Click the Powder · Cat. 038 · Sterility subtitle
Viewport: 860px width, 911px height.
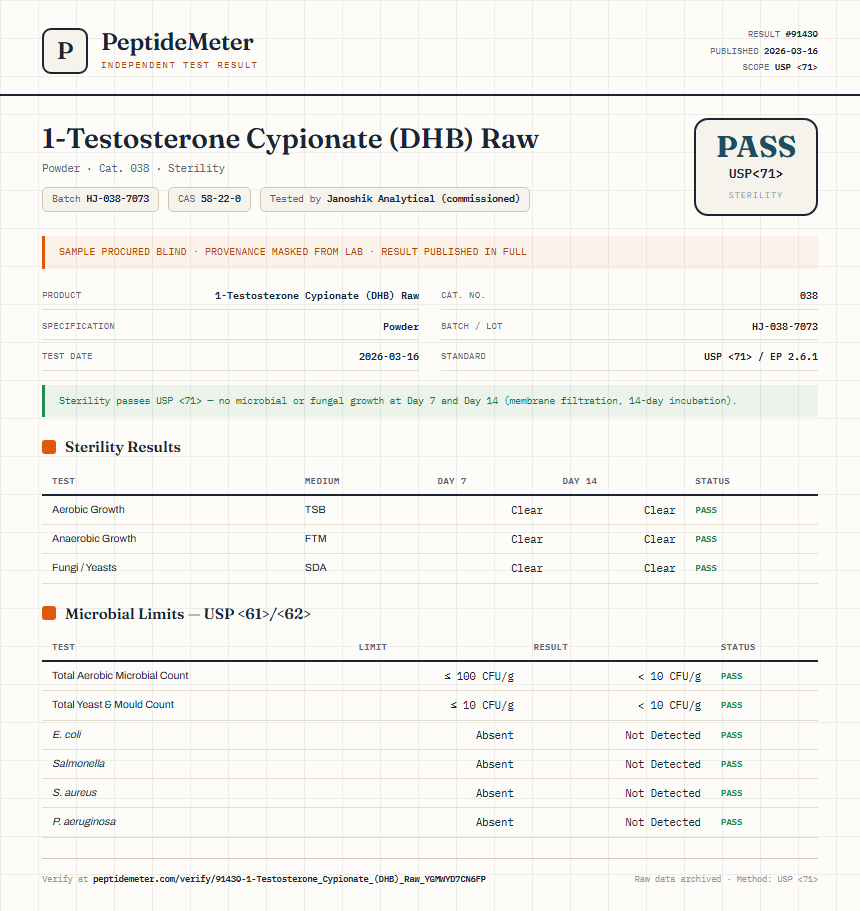[133, 168]
